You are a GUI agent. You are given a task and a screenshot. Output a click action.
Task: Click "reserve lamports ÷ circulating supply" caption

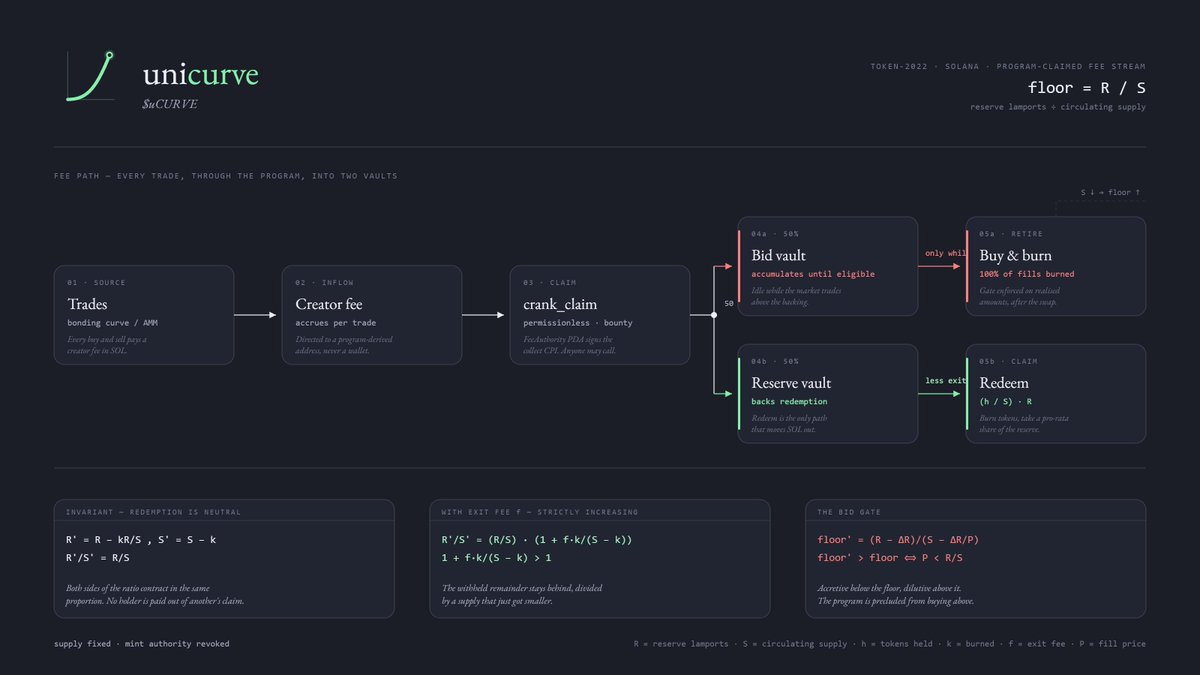click(x=1058, y=107)
